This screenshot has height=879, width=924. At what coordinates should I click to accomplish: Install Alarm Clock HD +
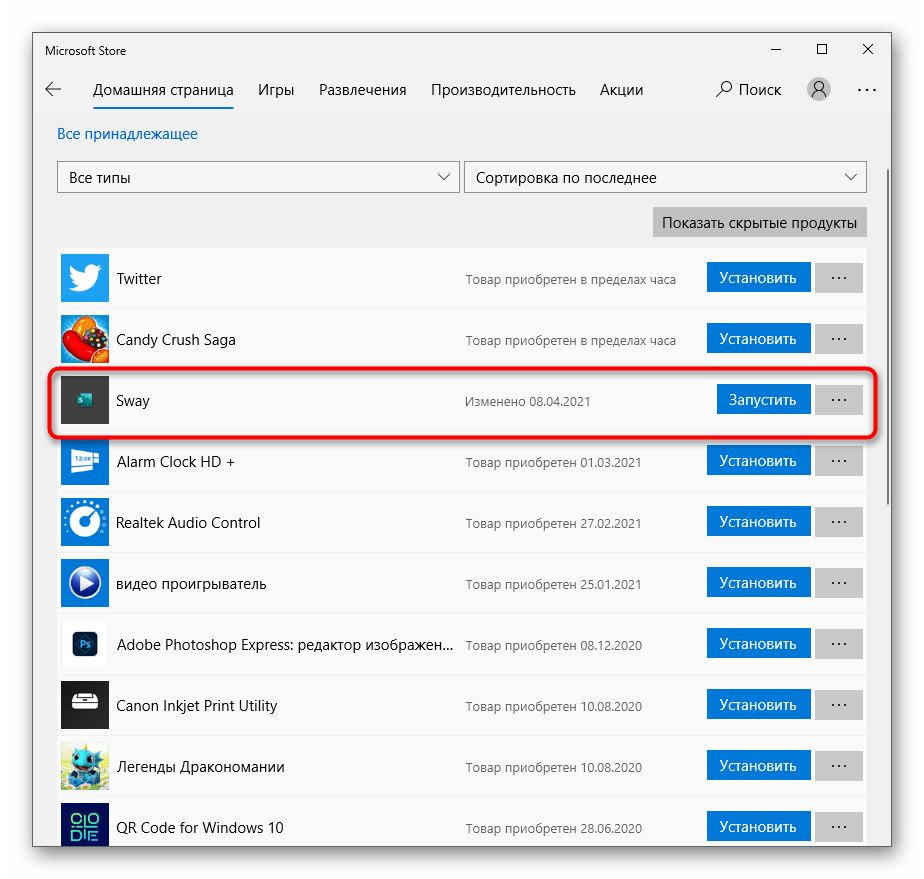tap(758, 461)
